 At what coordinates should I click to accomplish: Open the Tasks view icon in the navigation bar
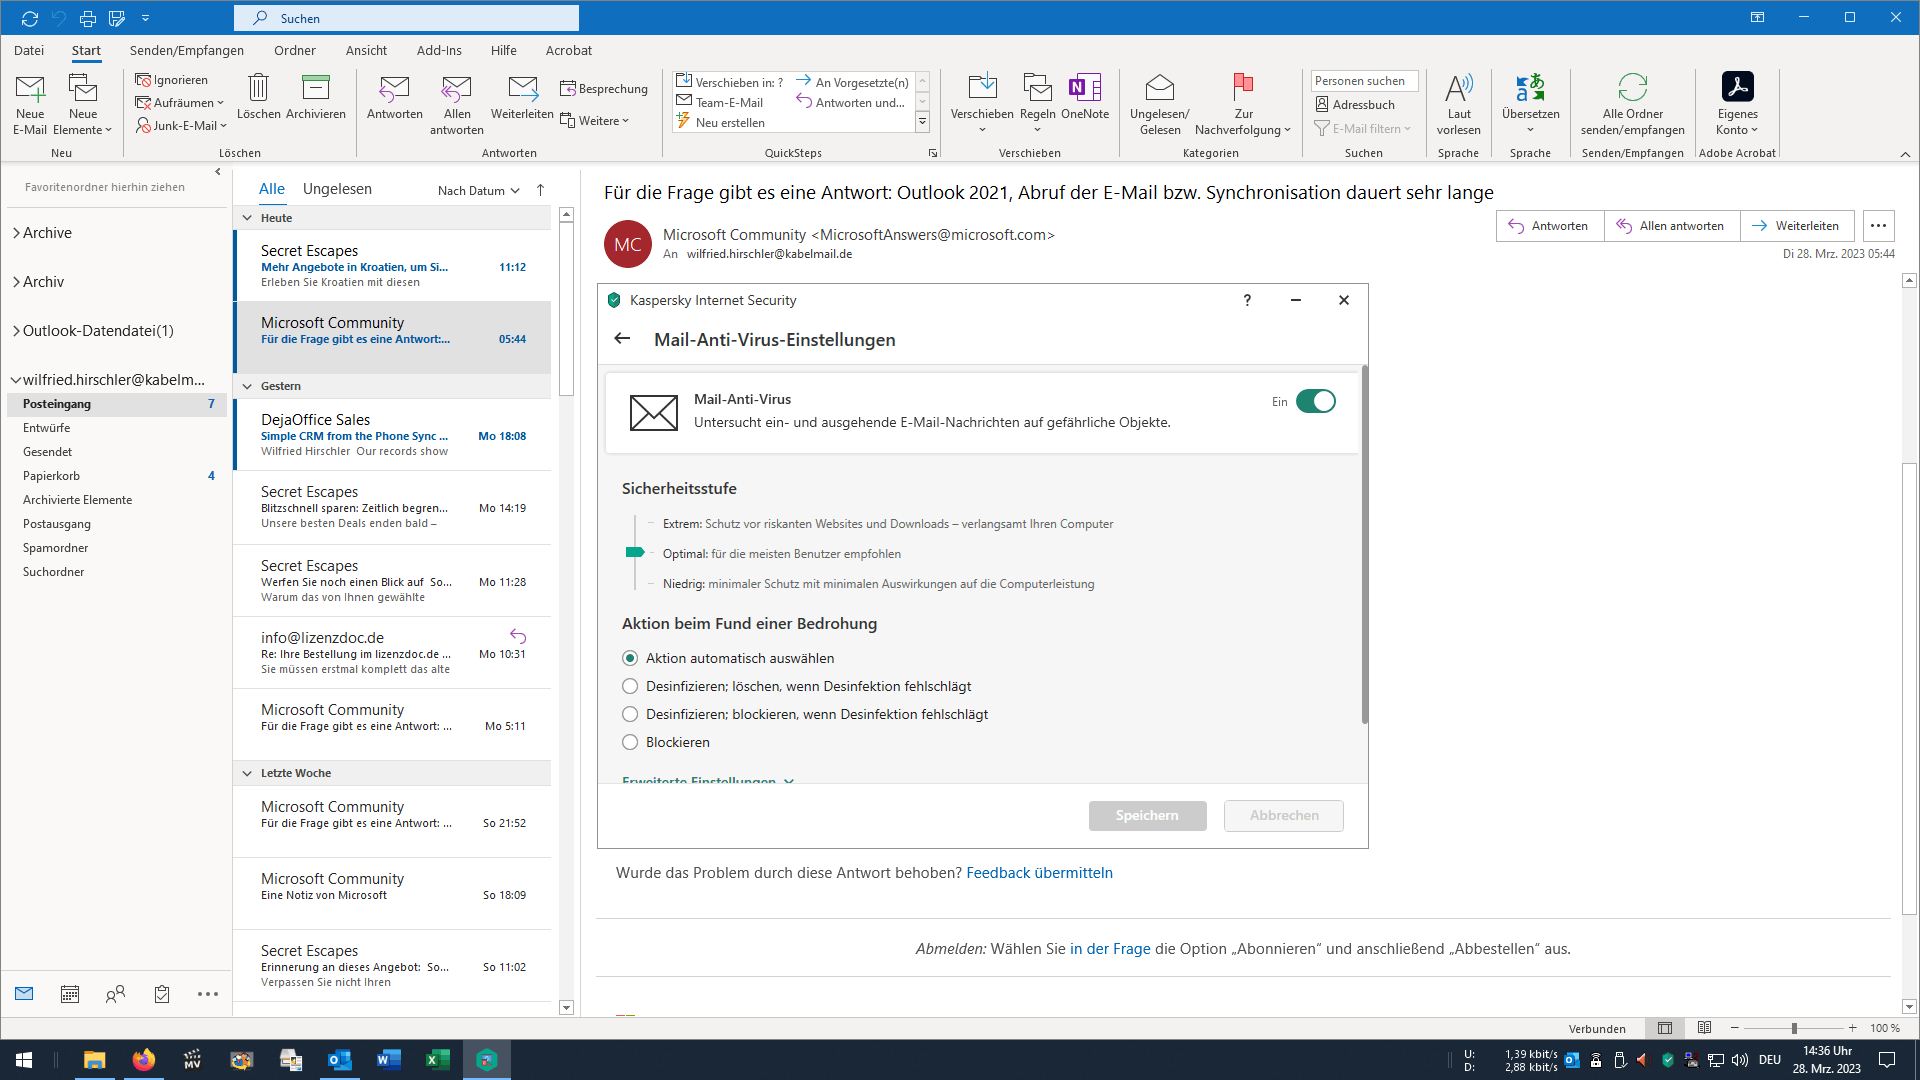162,994
